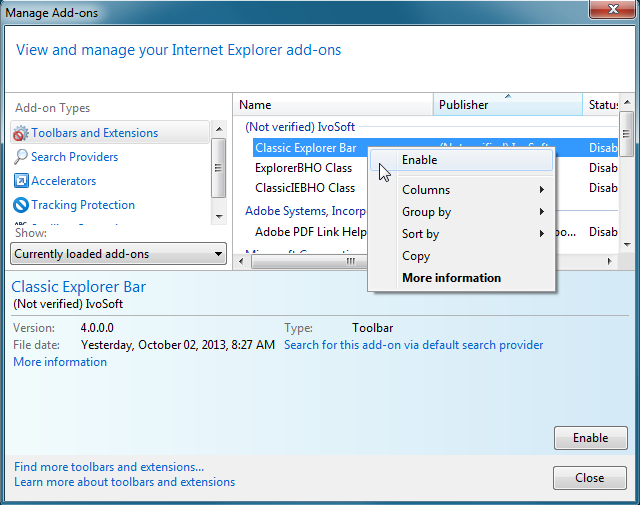This screenshot has height=505, width=640.
Task: Open Learn more about toolbars link
Action: pos(125,482)
